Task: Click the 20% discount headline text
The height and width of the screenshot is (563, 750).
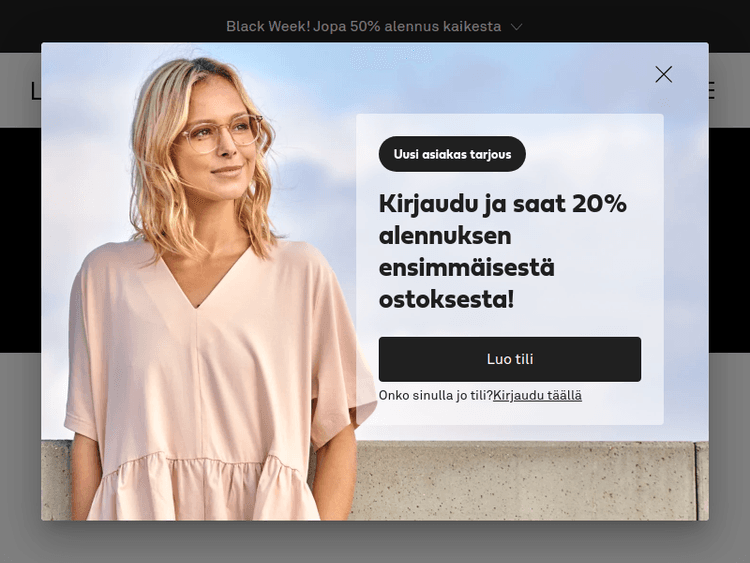Action: [502, 251]
